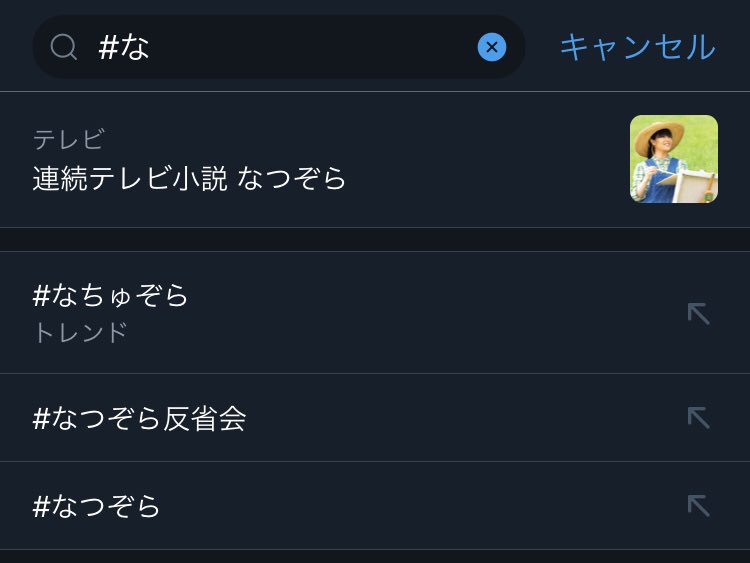Image resolution: width=750 pixels, height=563 pixels.
Task: Click the テレビ category label
Action: point(69,139)
